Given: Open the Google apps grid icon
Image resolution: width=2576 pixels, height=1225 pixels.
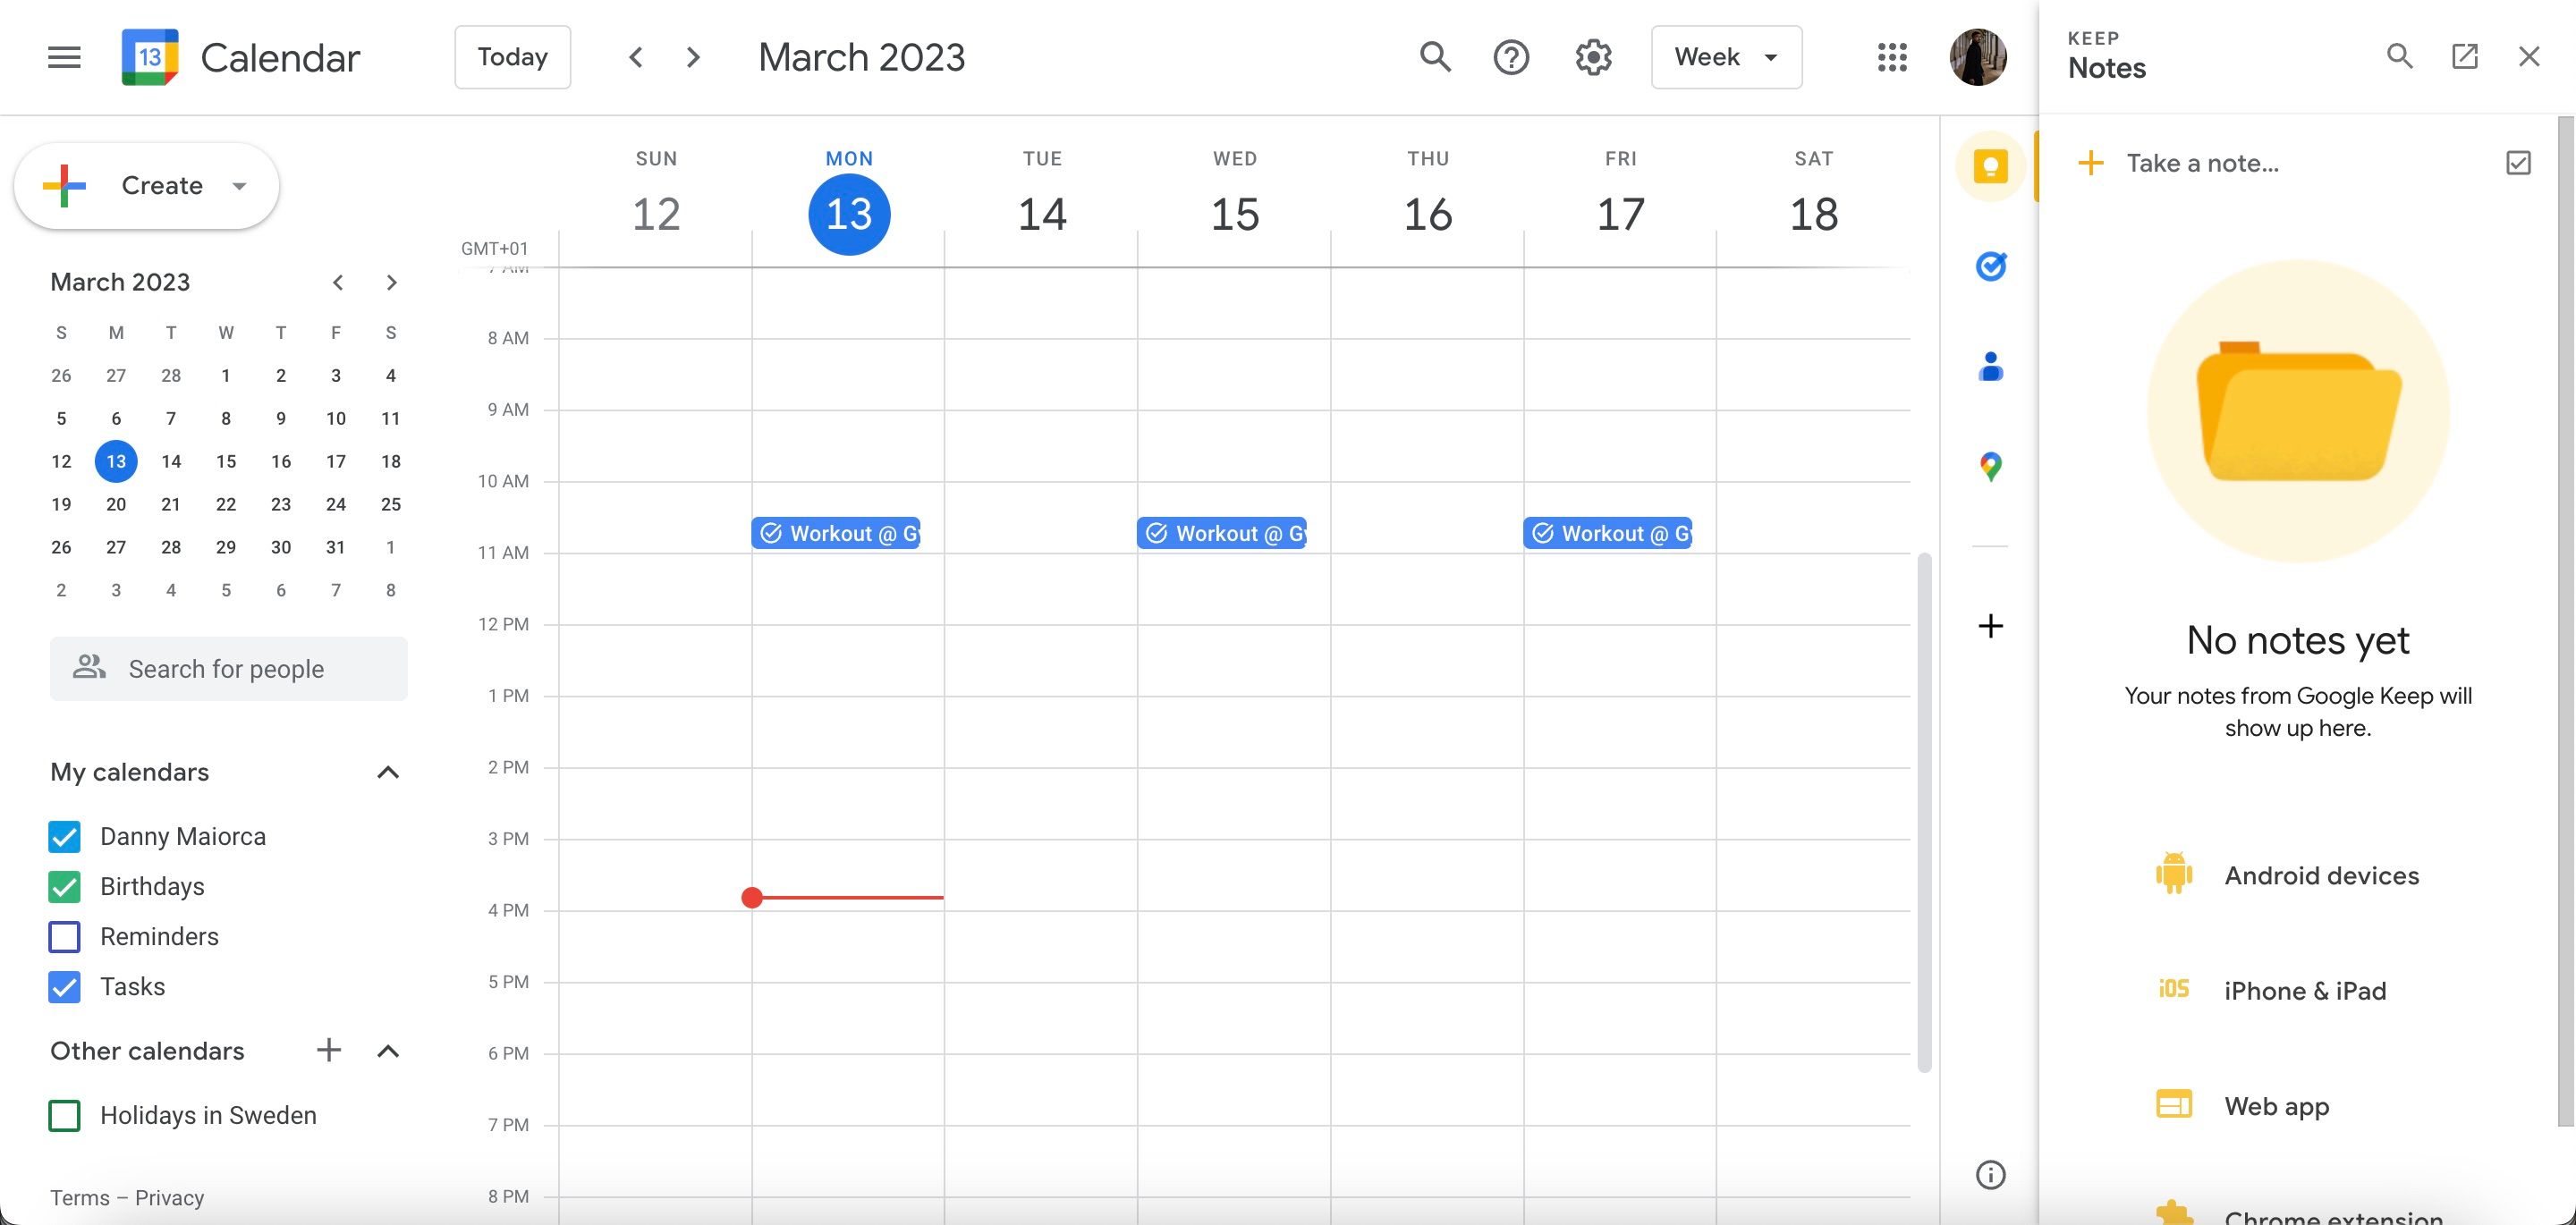Looking at the screenshot, I should [1892, 57].
